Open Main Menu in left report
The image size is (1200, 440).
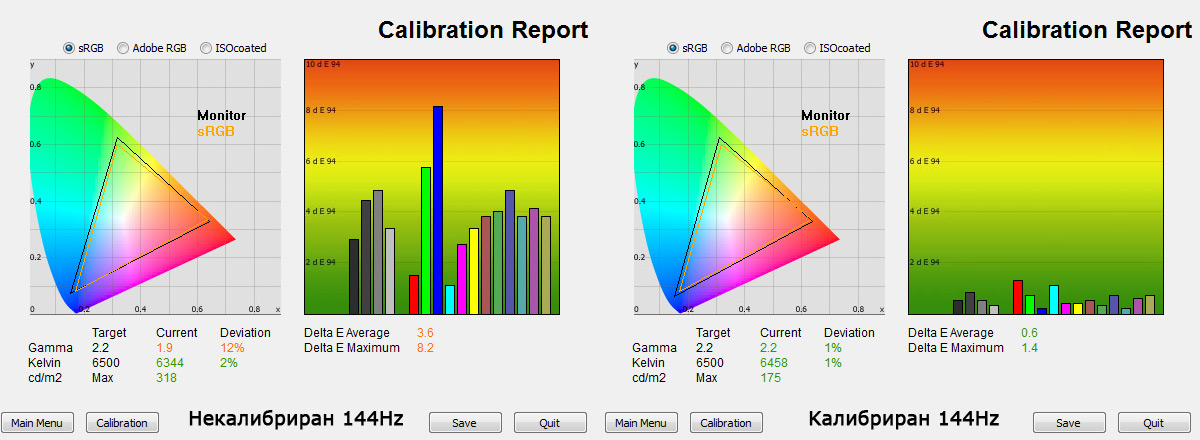[x=37, y=423]
